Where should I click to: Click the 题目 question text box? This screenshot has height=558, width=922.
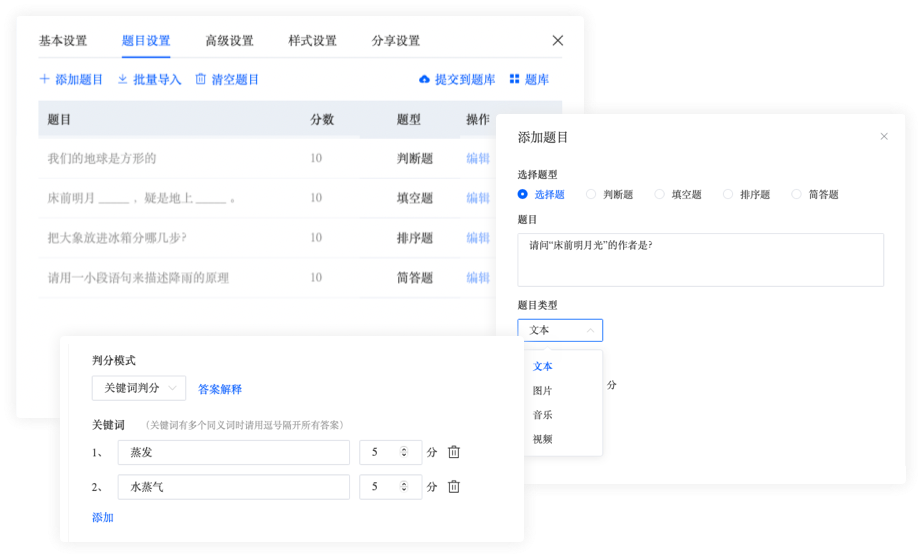click(700, 260)
